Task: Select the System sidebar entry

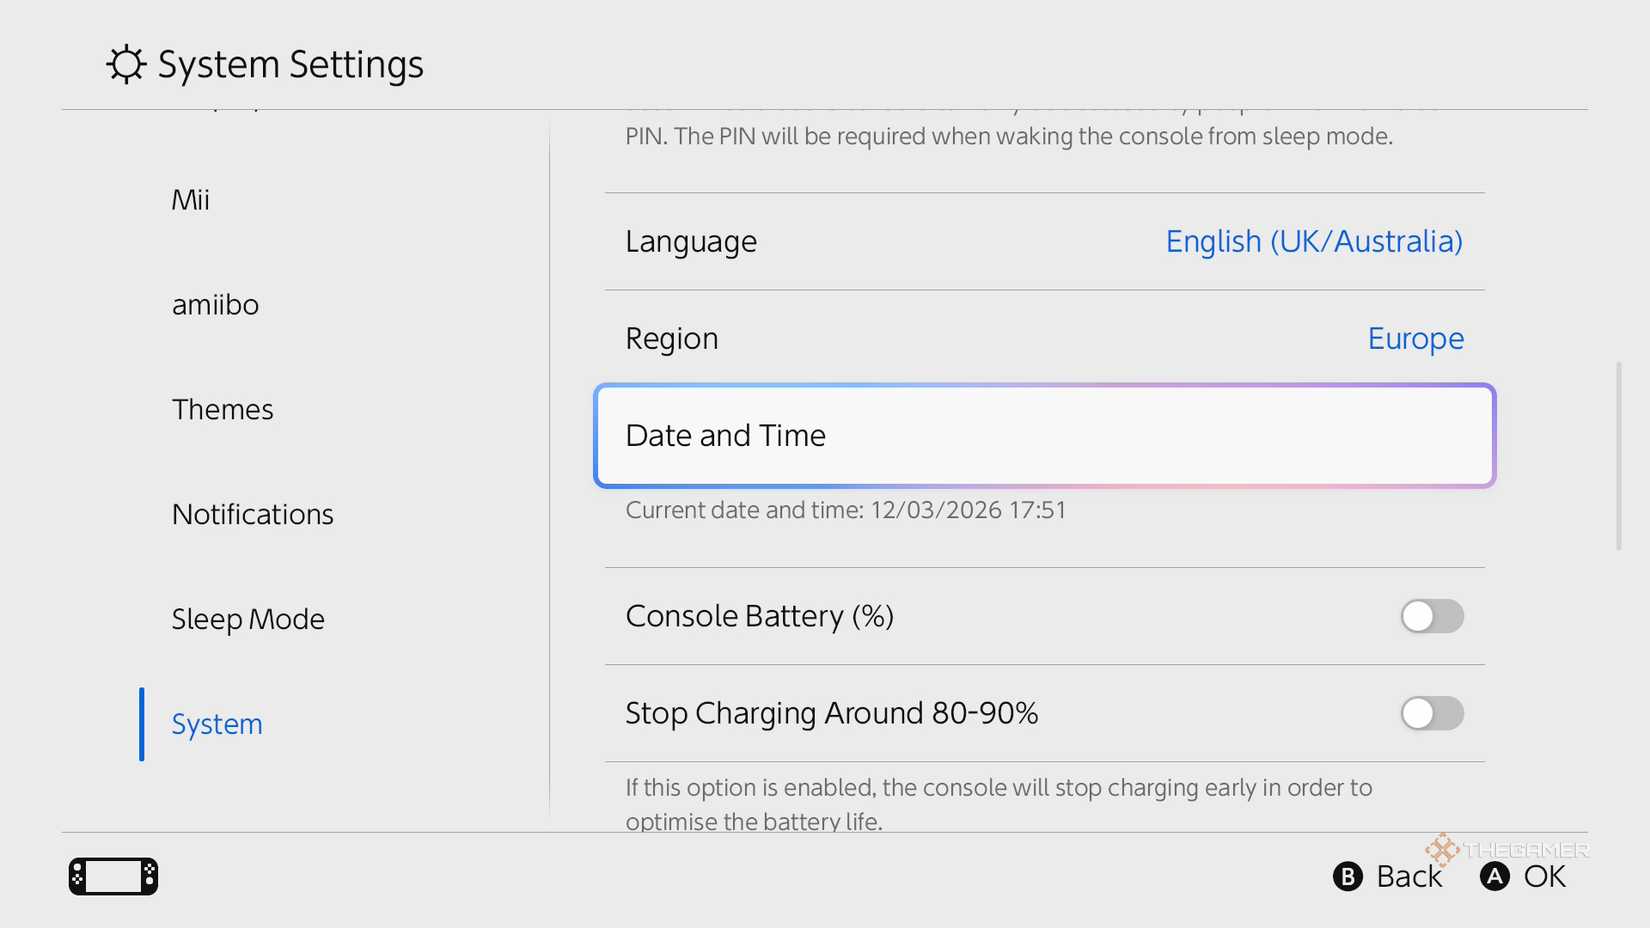Action: (x=217, y=724)
